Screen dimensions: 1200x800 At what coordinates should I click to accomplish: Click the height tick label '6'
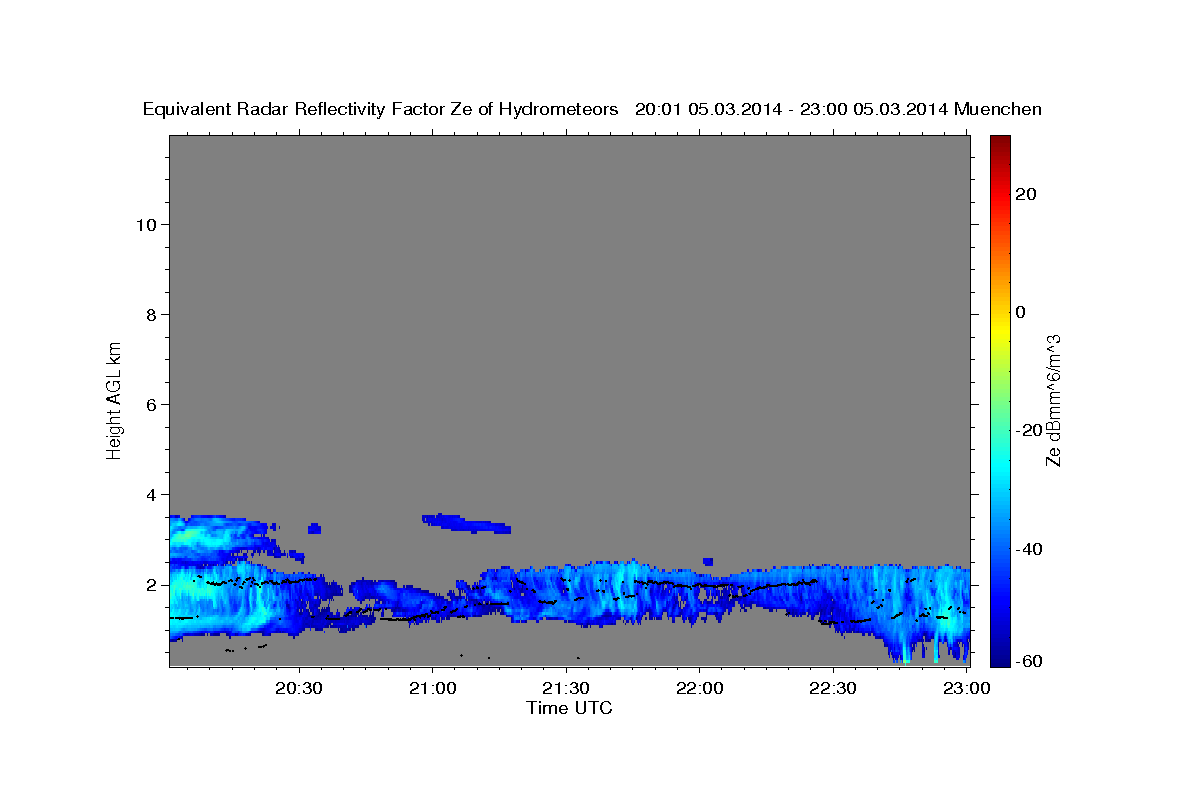152,404
